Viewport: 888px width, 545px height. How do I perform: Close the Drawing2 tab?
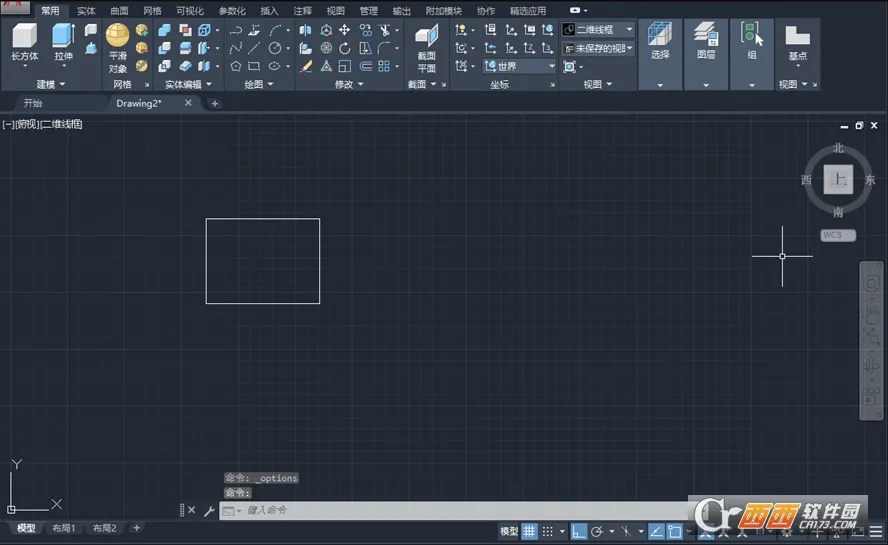click(188, 103)
